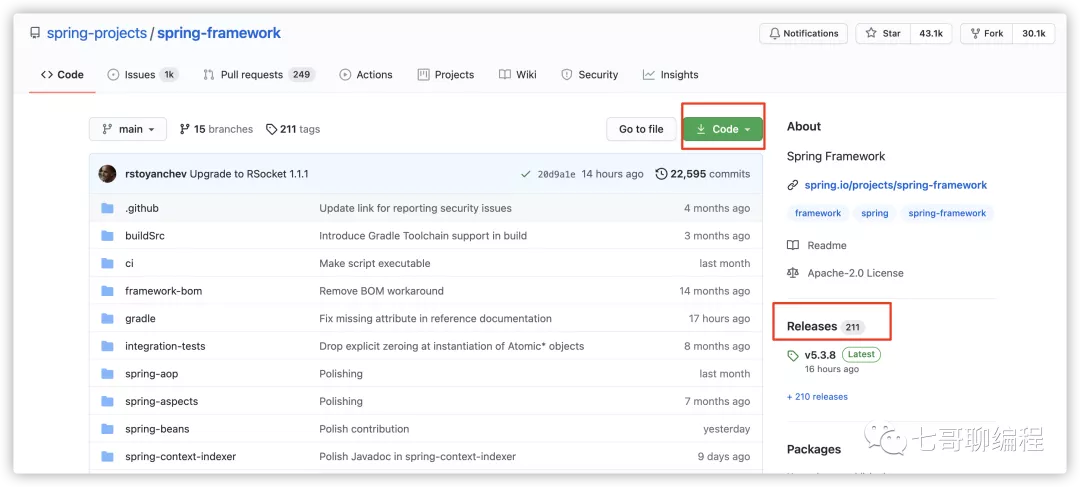Click rstoyanchev's avatar image
The height and width of the screenshot is (487, 1080).
point(107,174)
